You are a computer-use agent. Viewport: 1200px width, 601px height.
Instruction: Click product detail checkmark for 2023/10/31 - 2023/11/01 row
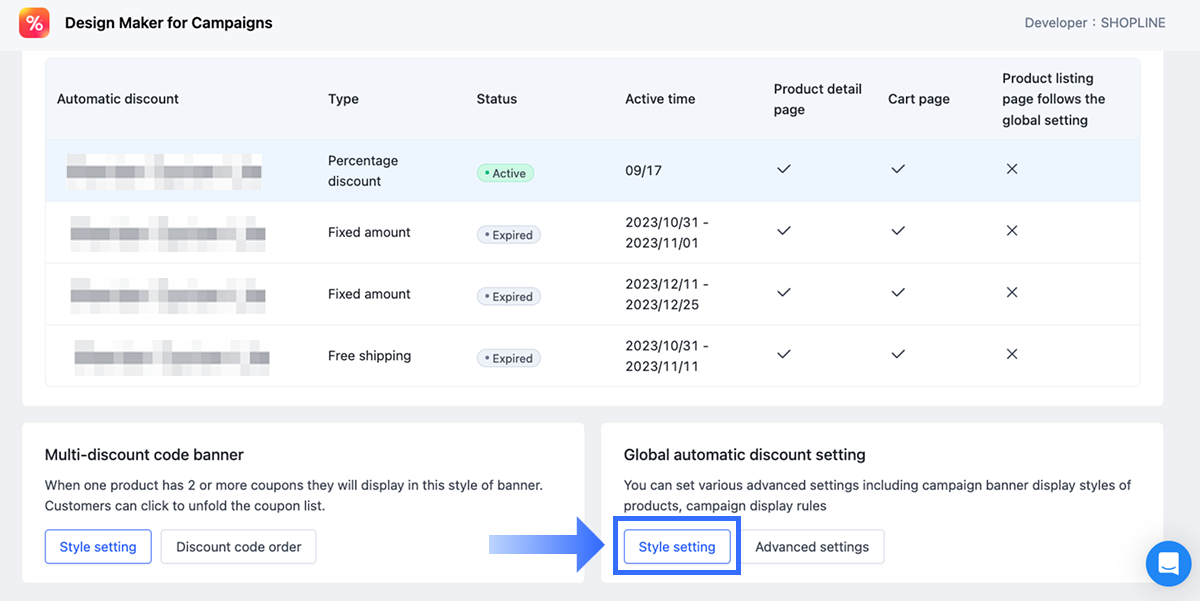[784, 231]
